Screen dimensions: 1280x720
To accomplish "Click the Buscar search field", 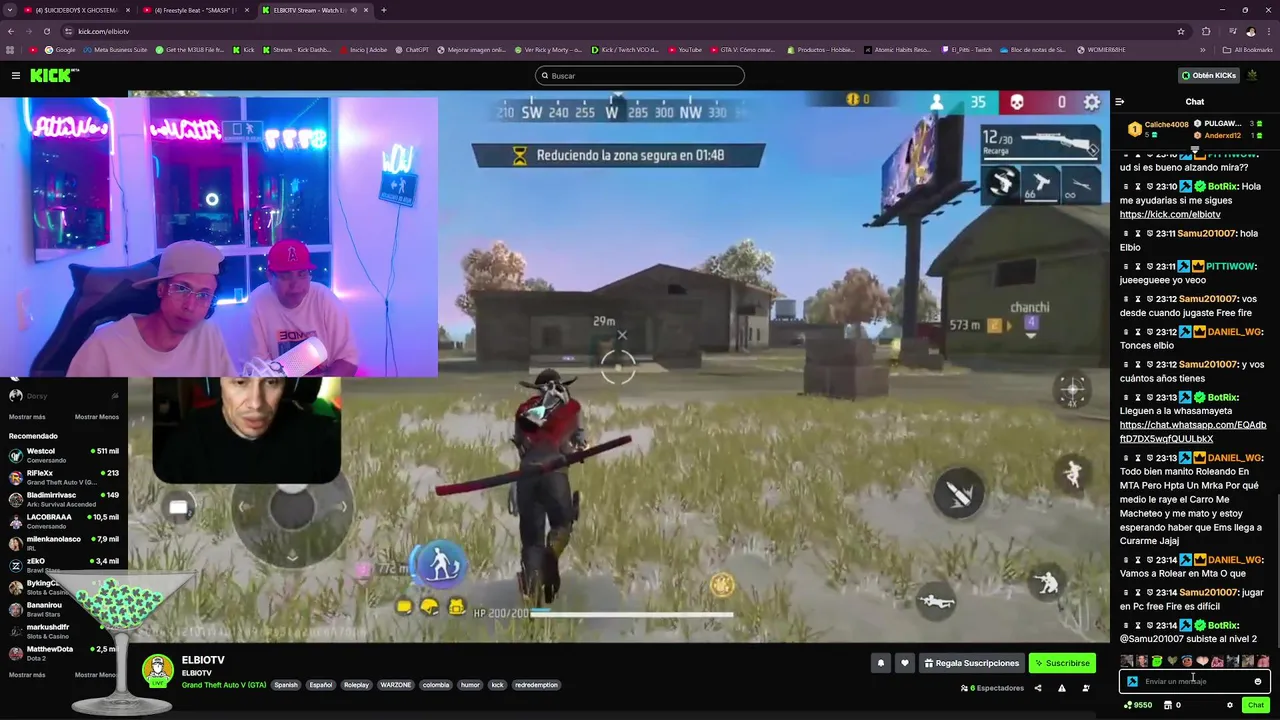I will (640, 76).
